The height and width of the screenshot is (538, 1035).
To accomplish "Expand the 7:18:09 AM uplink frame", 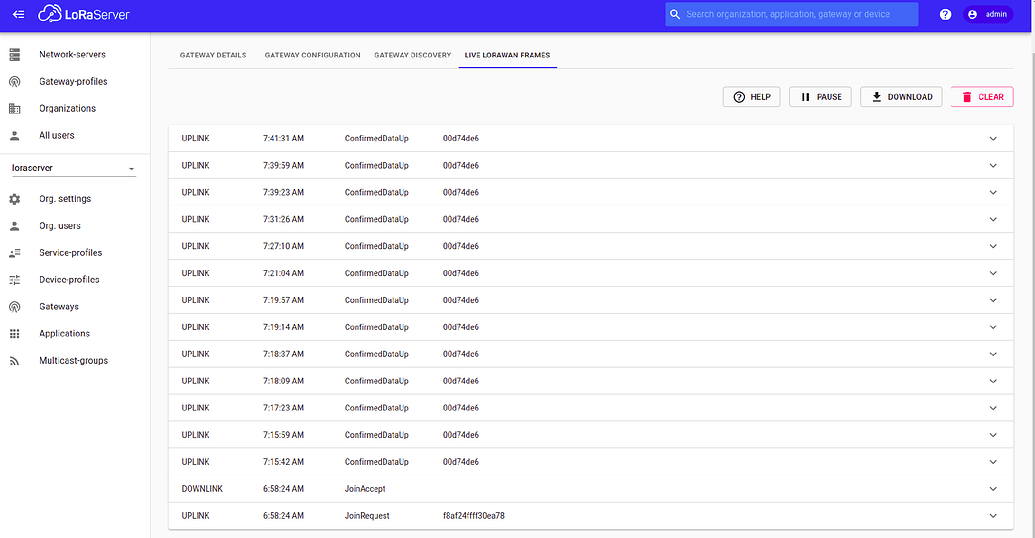I will tap(993, 381).
